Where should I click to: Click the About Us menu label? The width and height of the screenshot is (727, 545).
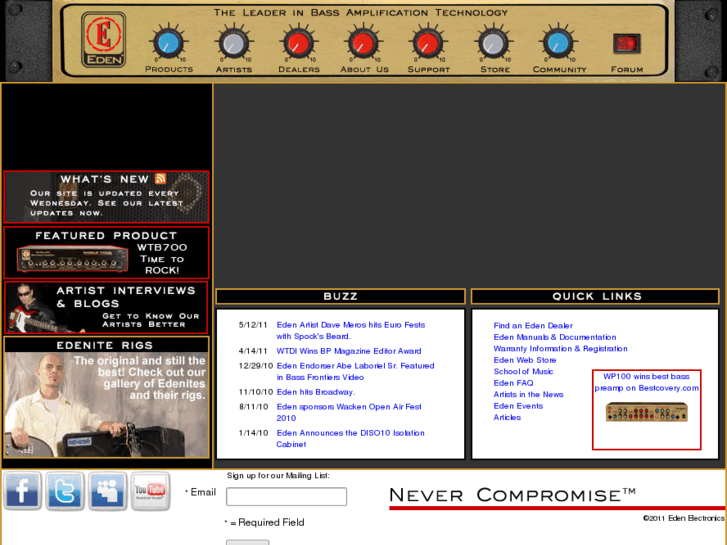364,69
